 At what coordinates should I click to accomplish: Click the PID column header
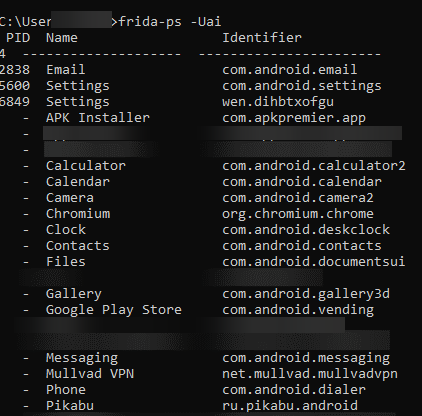click(18, 38)
